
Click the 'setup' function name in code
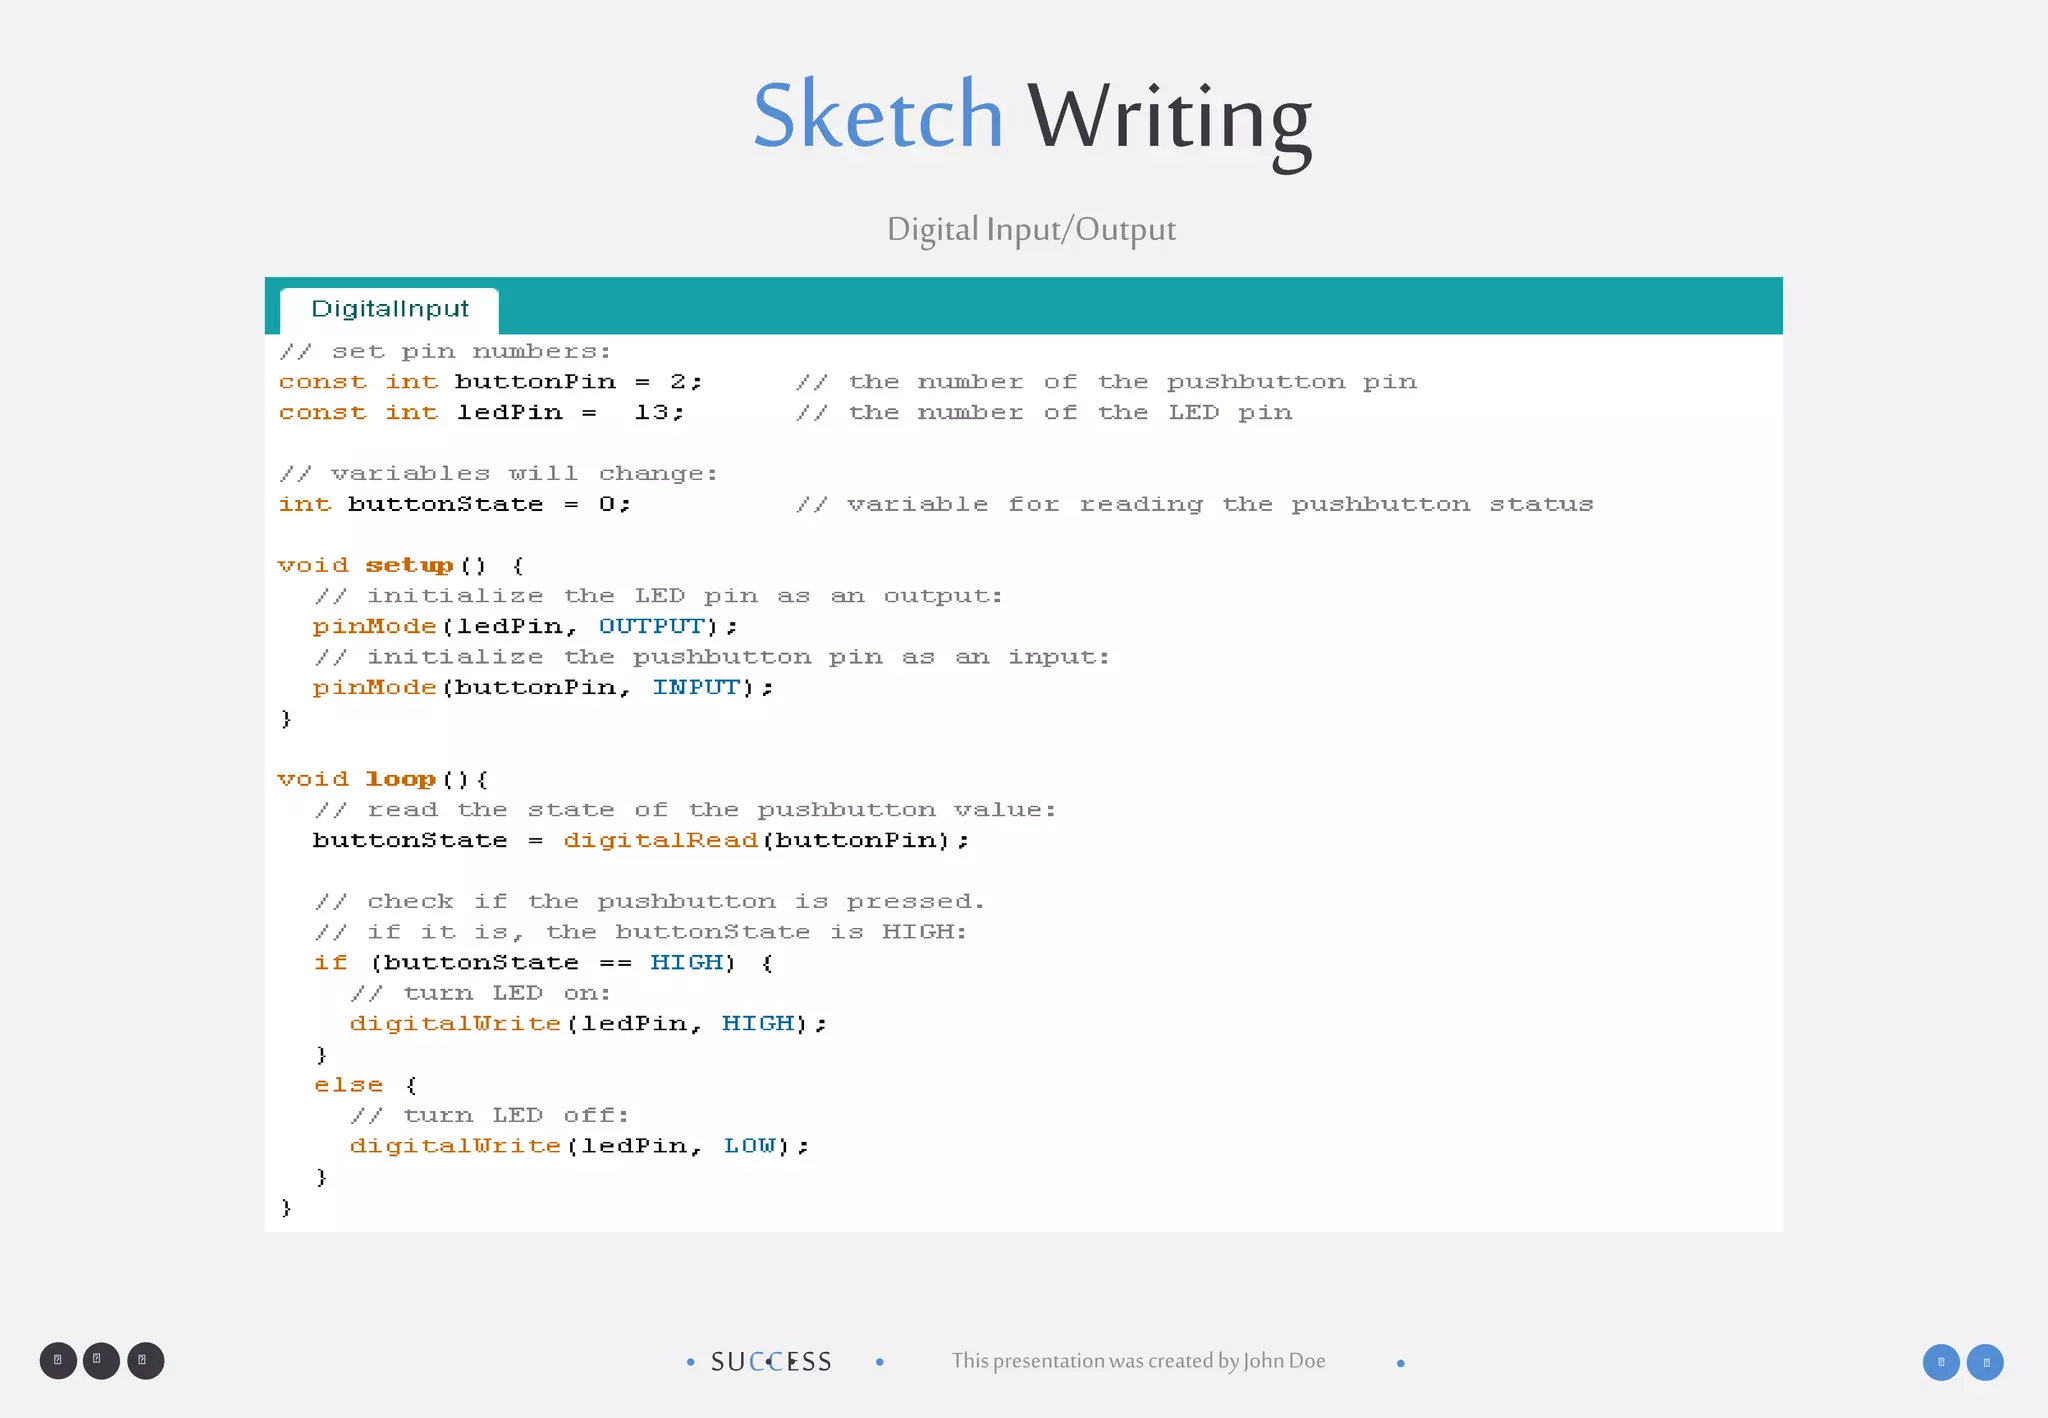[409, 565]
